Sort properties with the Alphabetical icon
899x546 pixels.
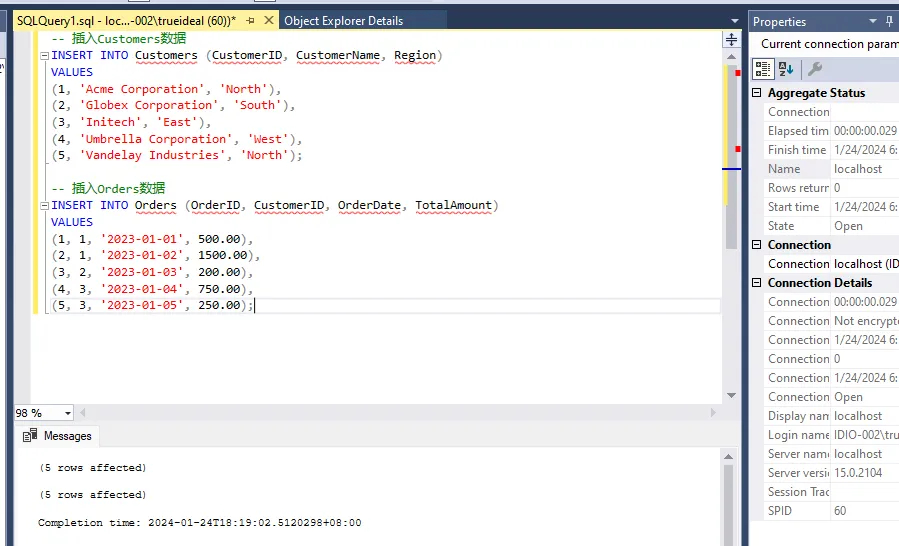pos(786,69)
